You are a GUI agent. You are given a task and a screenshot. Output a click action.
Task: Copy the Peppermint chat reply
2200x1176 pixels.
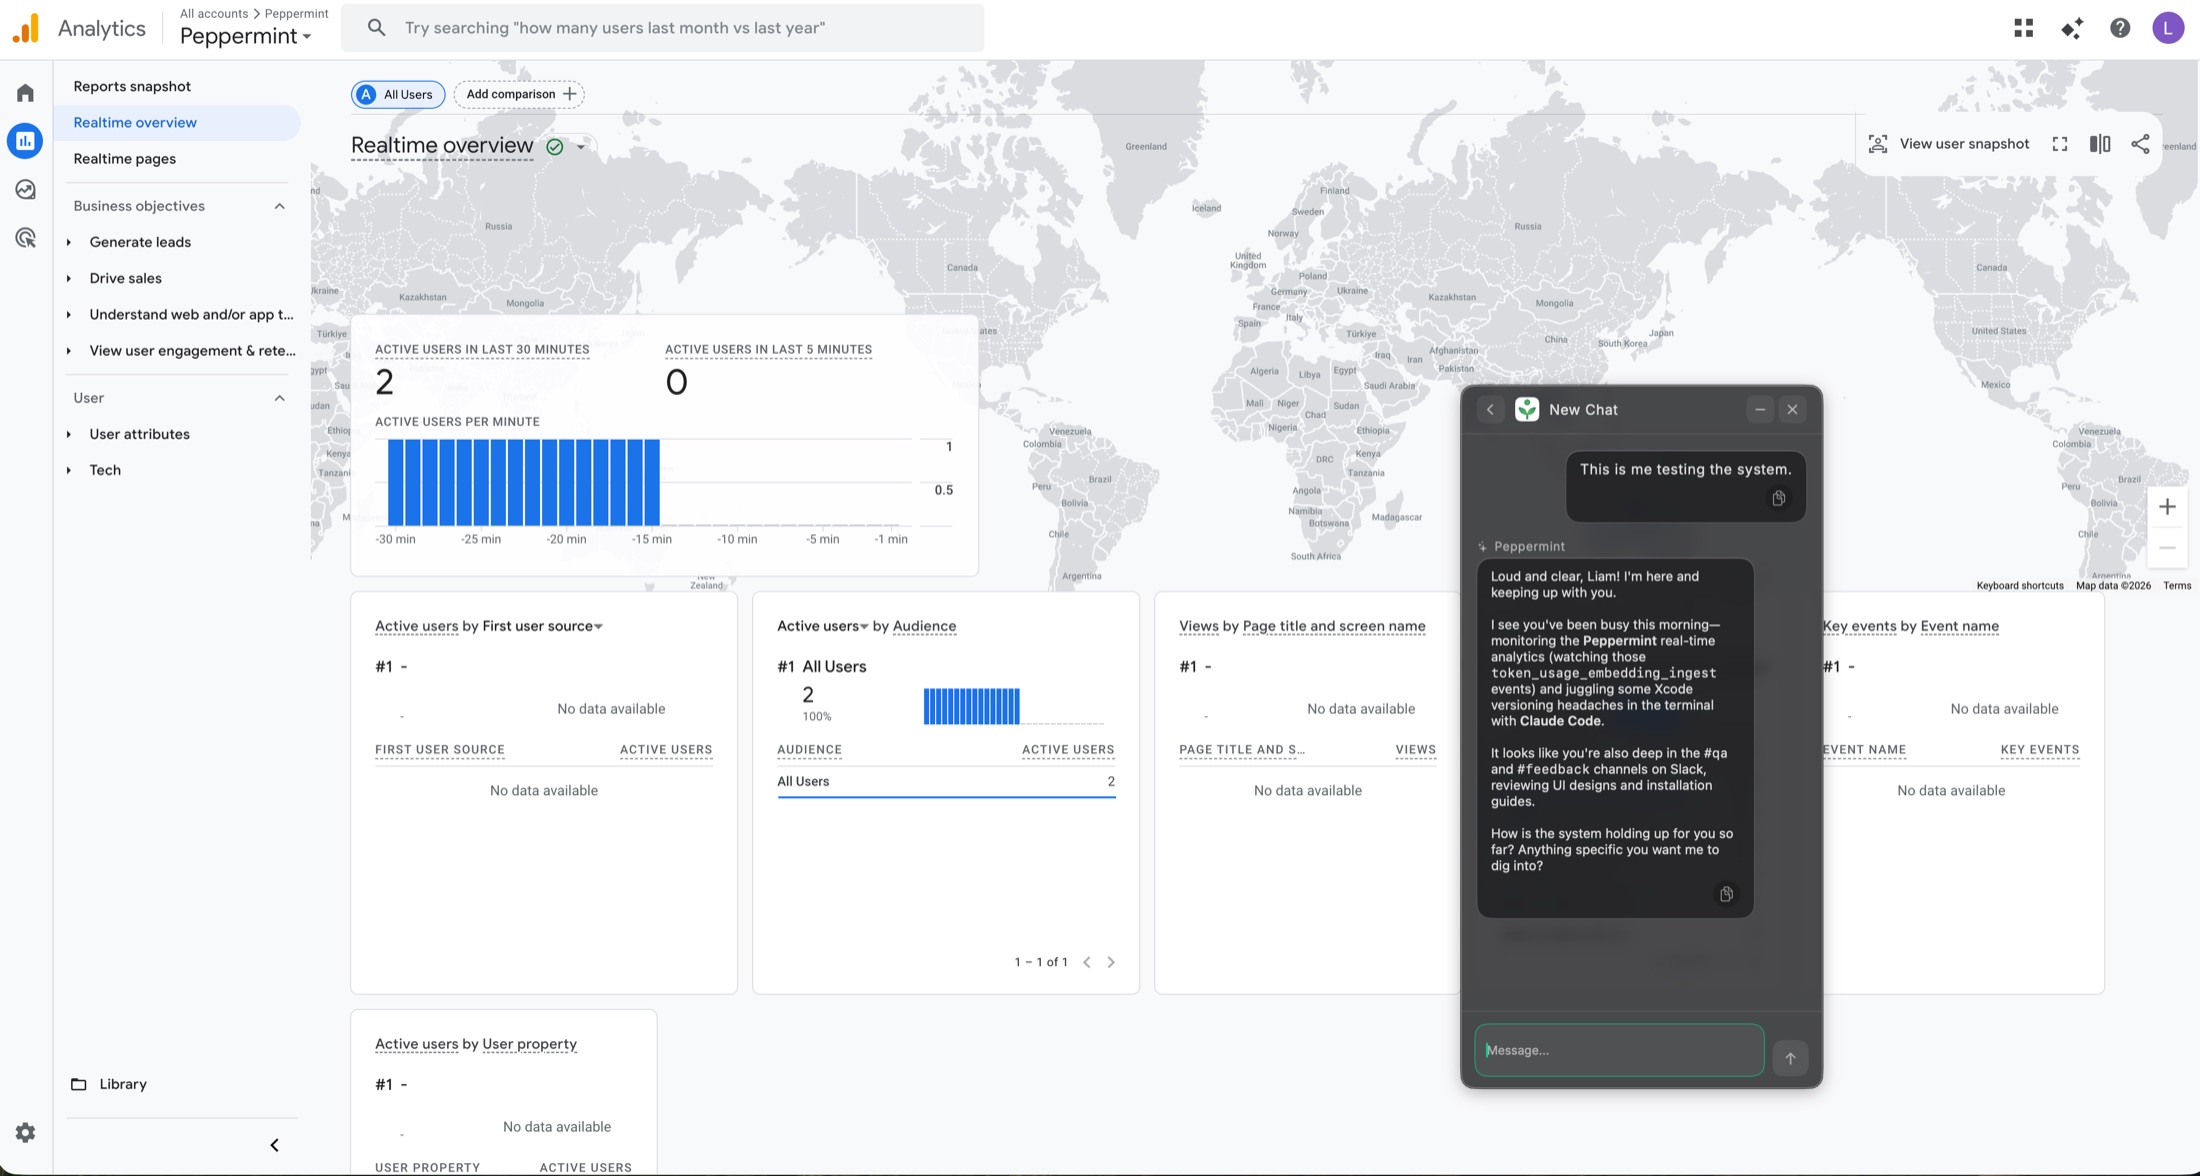(x=1725, y=893)
